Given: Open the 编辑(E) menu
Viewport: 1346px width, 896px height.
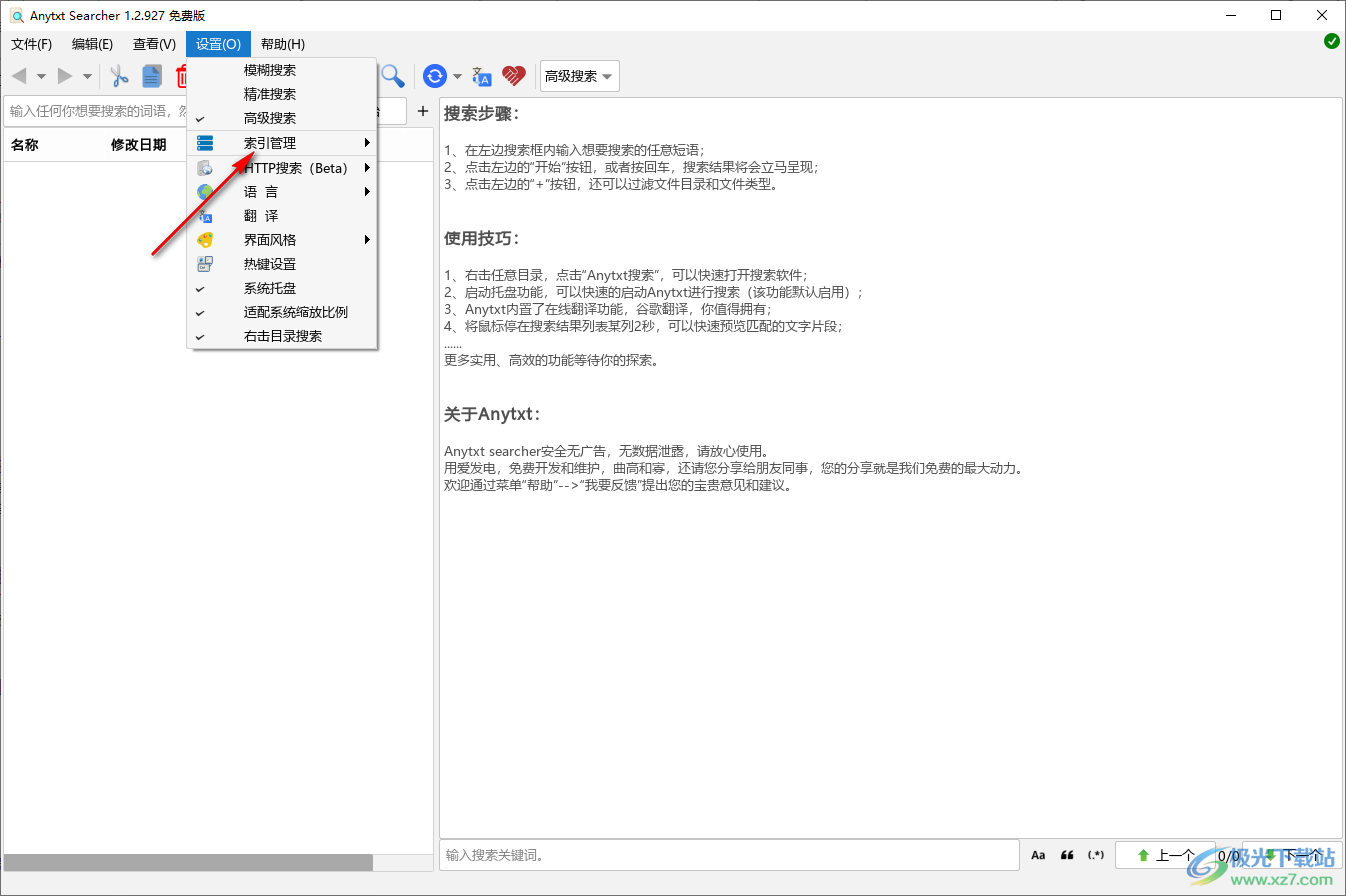Looking at the screenshot, I should pos(92,44).
